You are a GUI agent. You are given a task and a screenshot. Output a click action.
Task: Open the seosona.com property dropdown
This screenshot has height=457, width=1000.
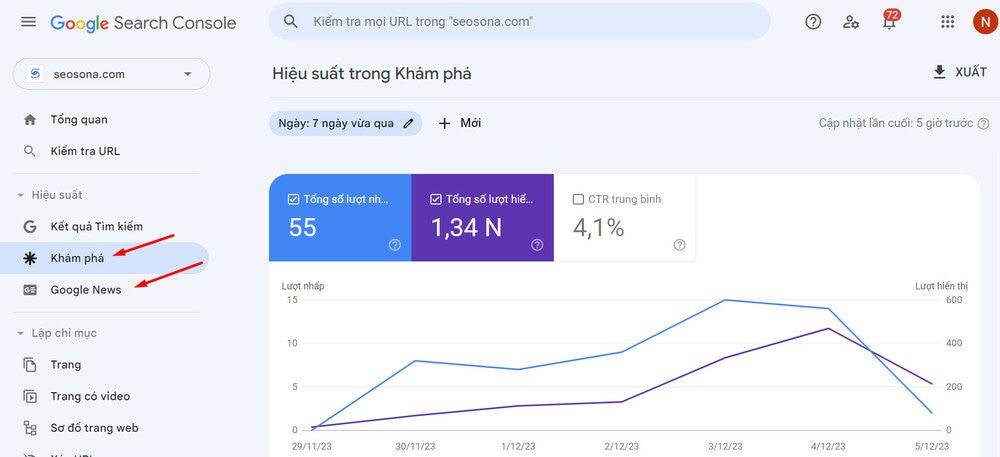pos(112,74)
